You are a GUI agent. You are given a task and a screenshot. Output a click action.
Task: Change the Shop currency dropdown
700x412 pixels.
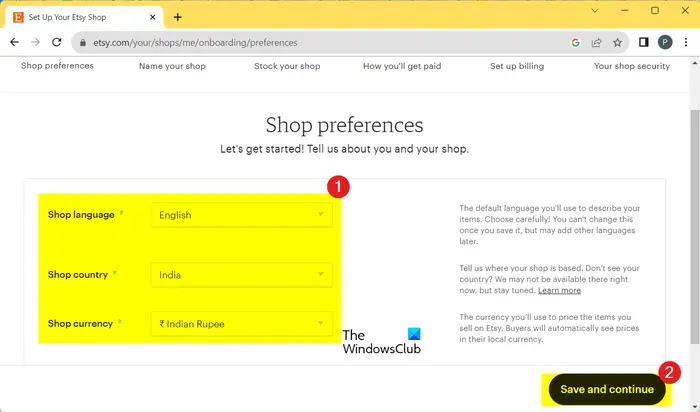241,323
